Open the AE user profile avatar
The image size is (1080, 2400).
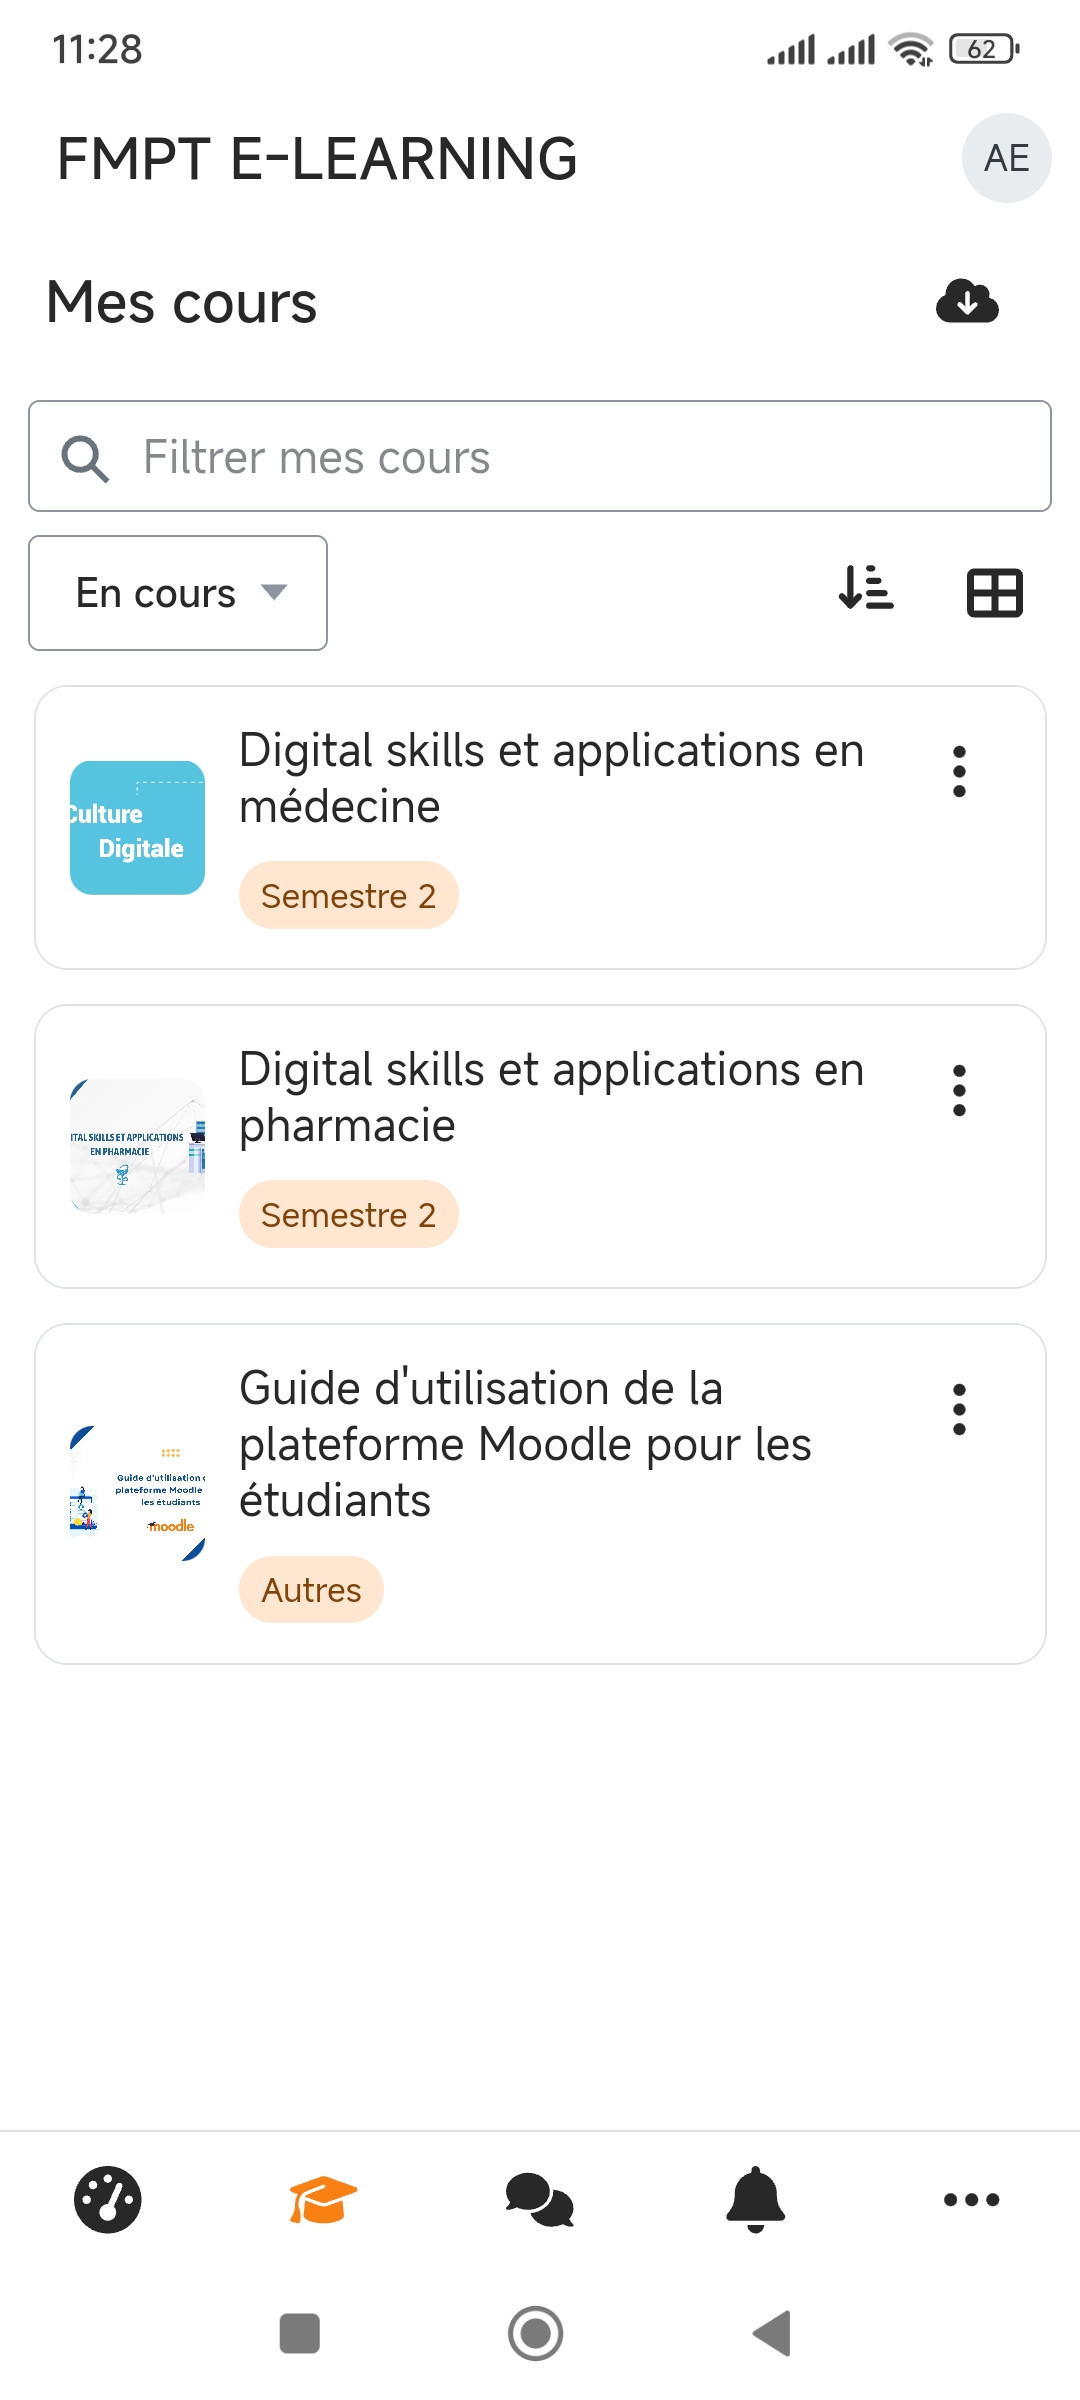pyautogui.click(x=1006, y=158)
